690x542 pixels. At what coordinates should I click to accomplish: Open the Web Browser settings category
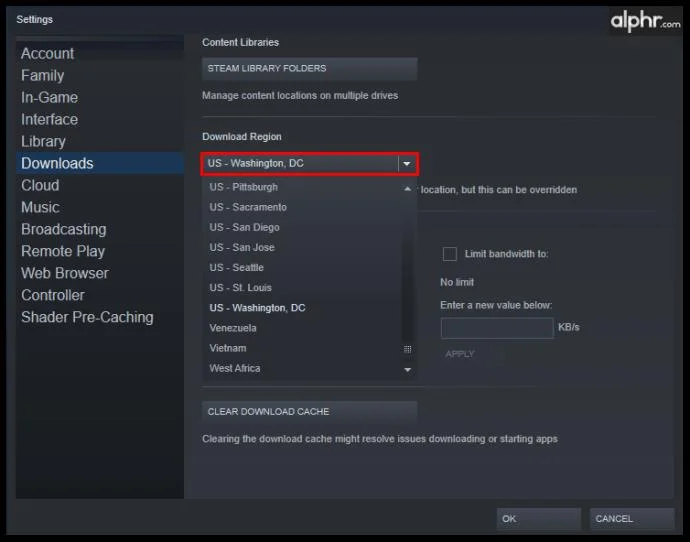[x=100, y=273]
